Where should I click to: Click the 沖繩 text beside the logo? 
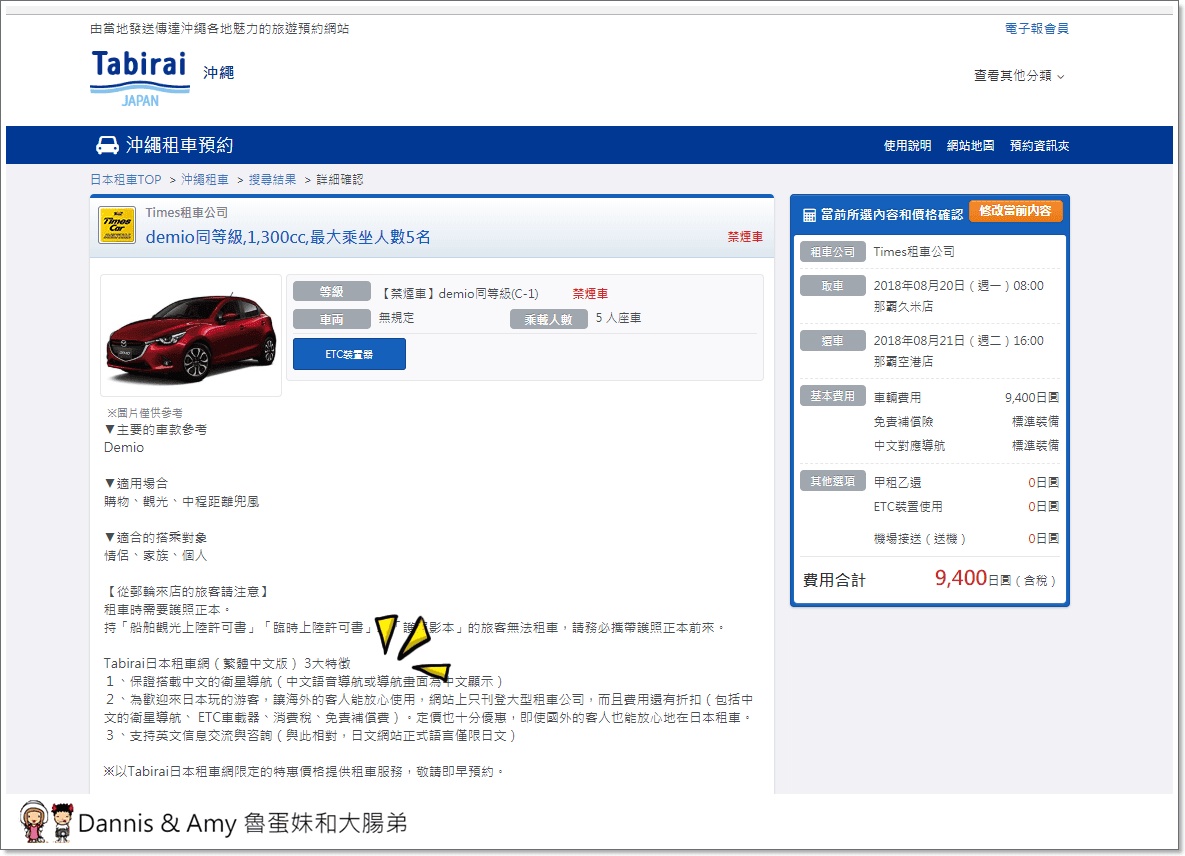(218, 73)
